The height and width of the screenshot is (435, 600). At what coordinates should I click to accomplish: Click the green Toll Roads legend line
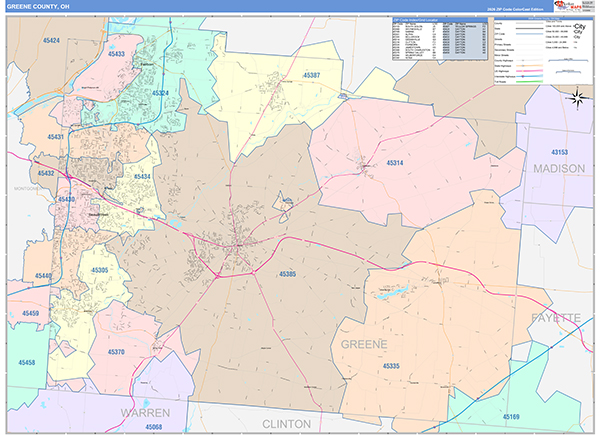[530, 81]
